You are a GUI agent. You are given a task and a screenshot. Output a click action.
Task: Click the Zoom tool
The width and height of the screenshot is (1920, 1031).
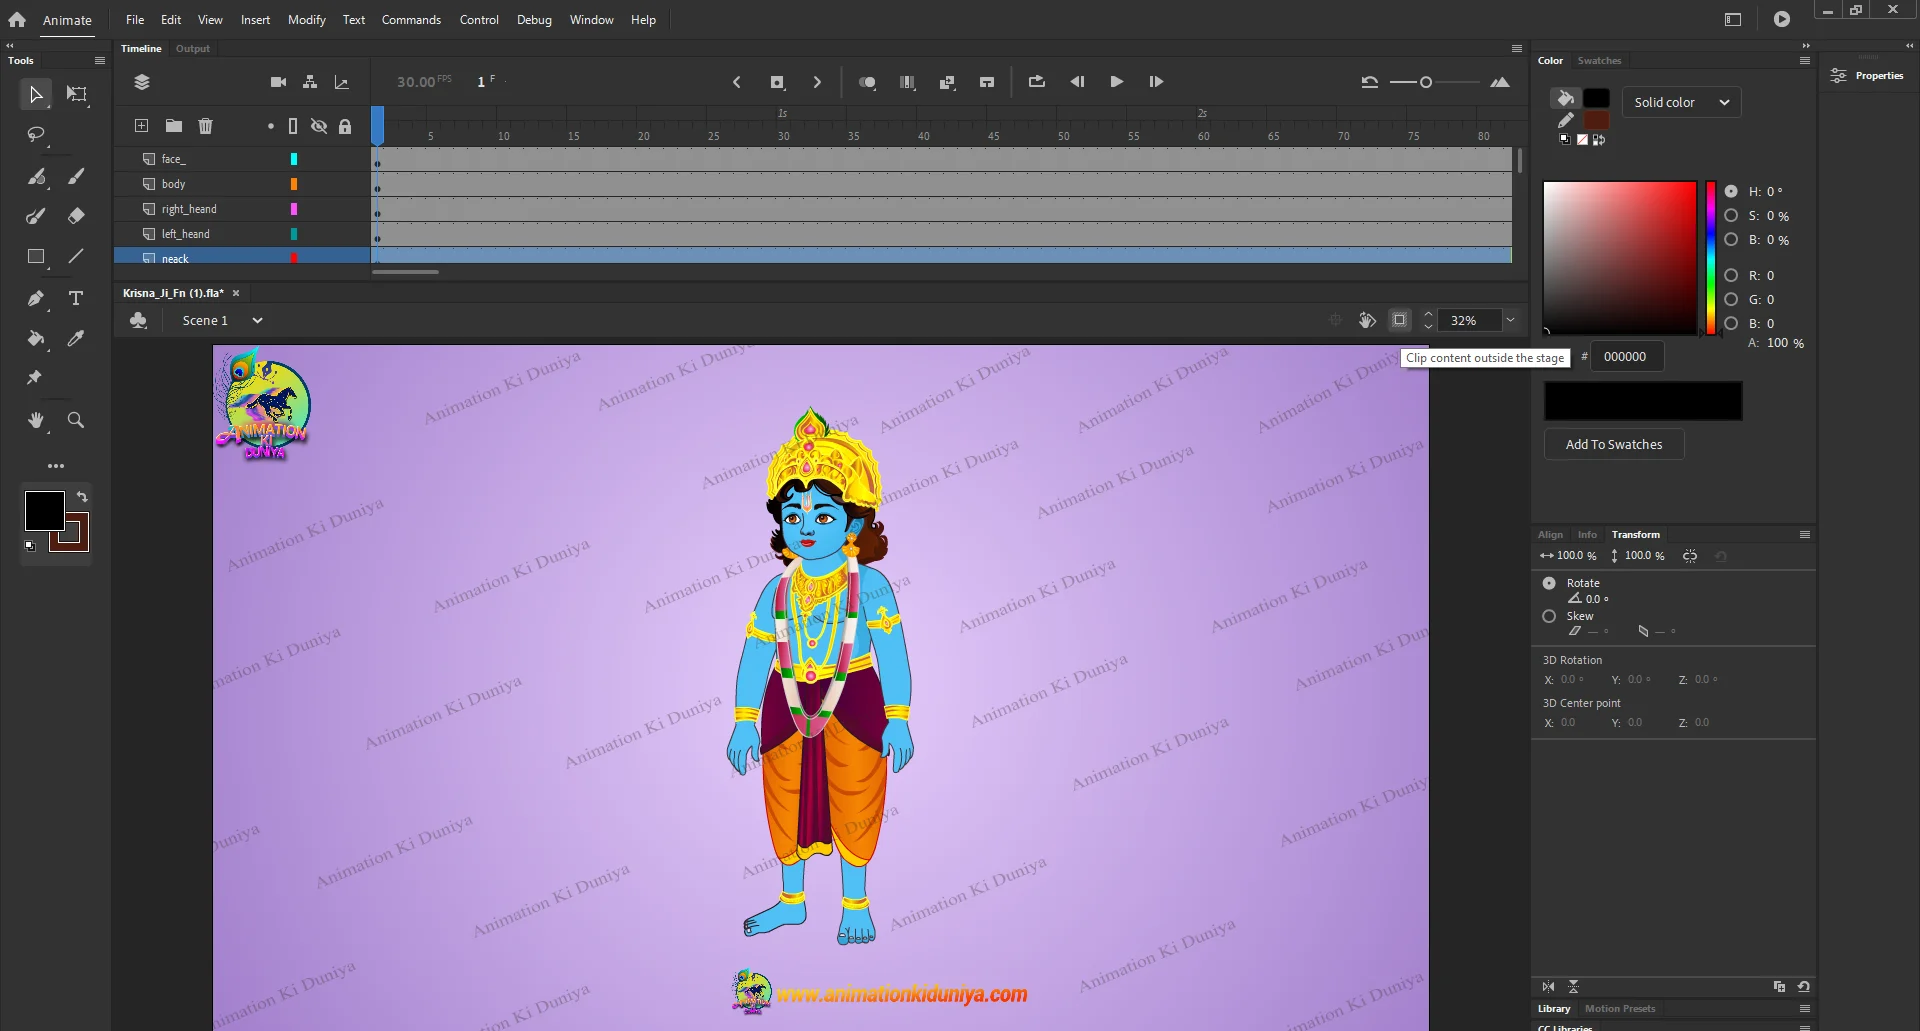pyautogui.click(x=76, y=421)
